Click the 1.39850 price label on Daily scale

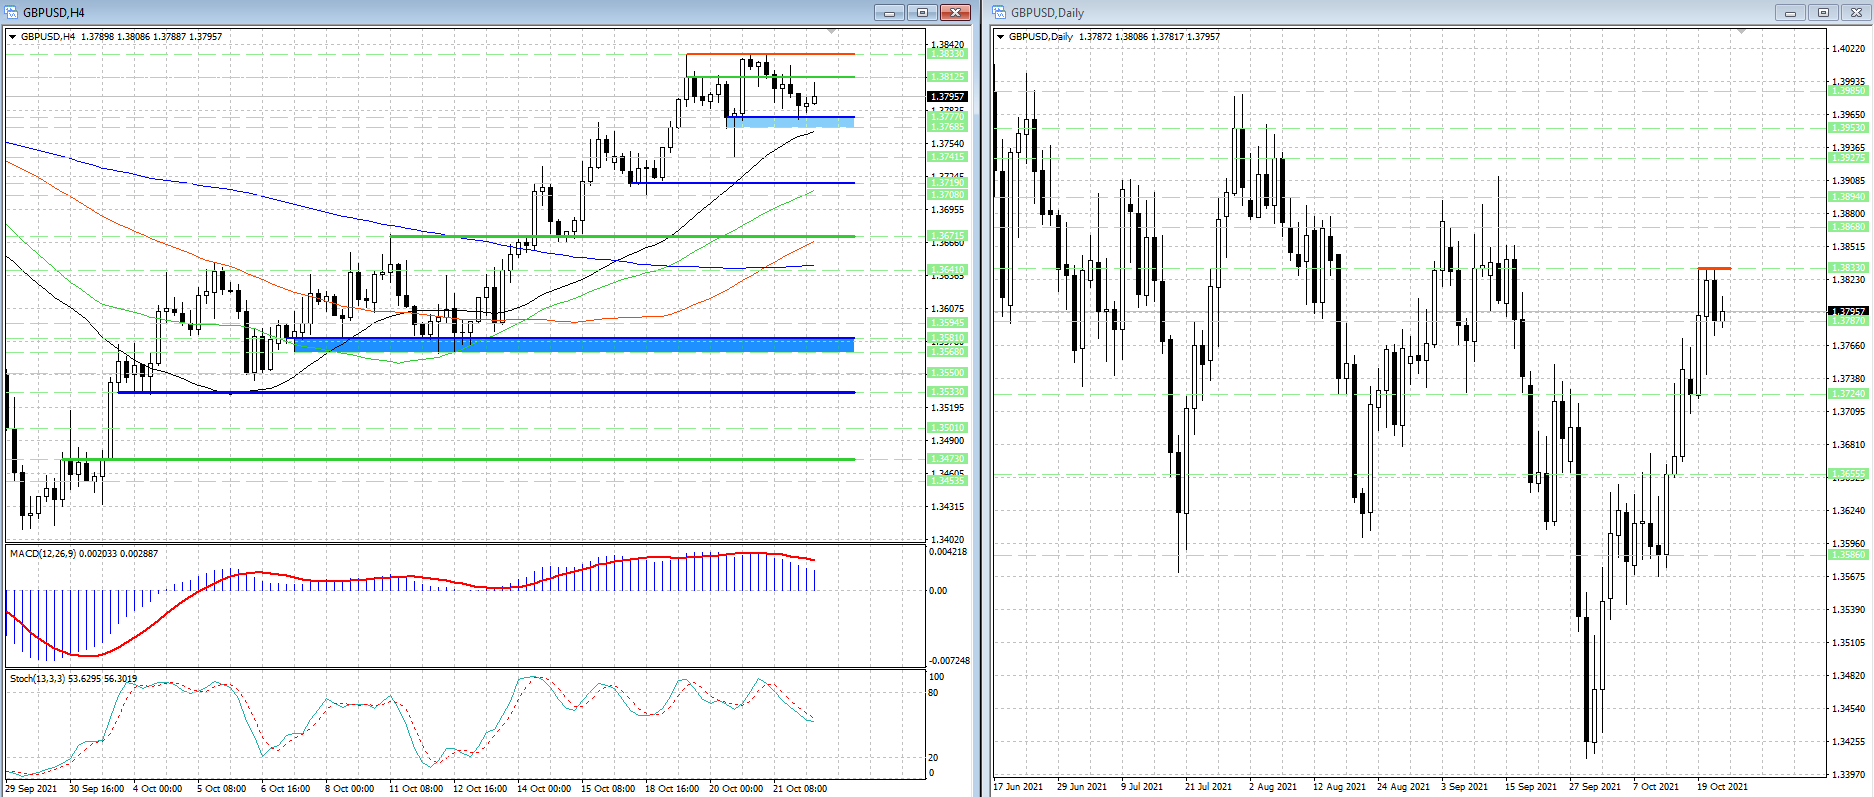coord(1848,91)
